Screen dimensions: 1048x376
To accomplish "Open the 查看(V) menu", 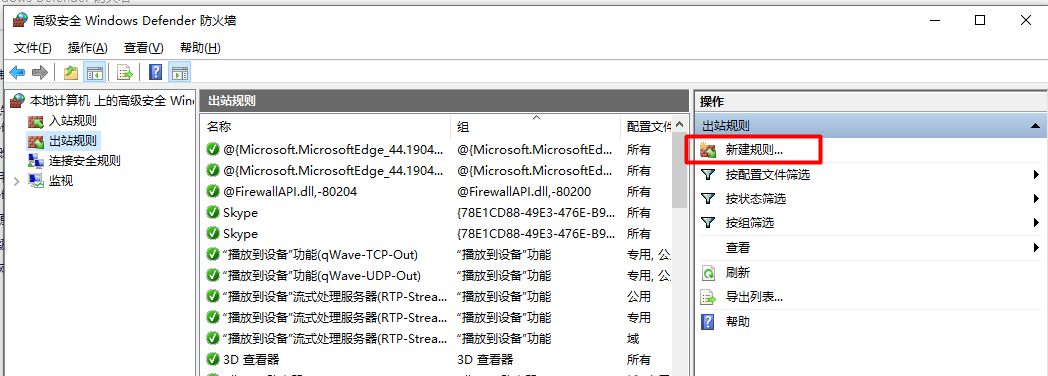I will [144, 48].
